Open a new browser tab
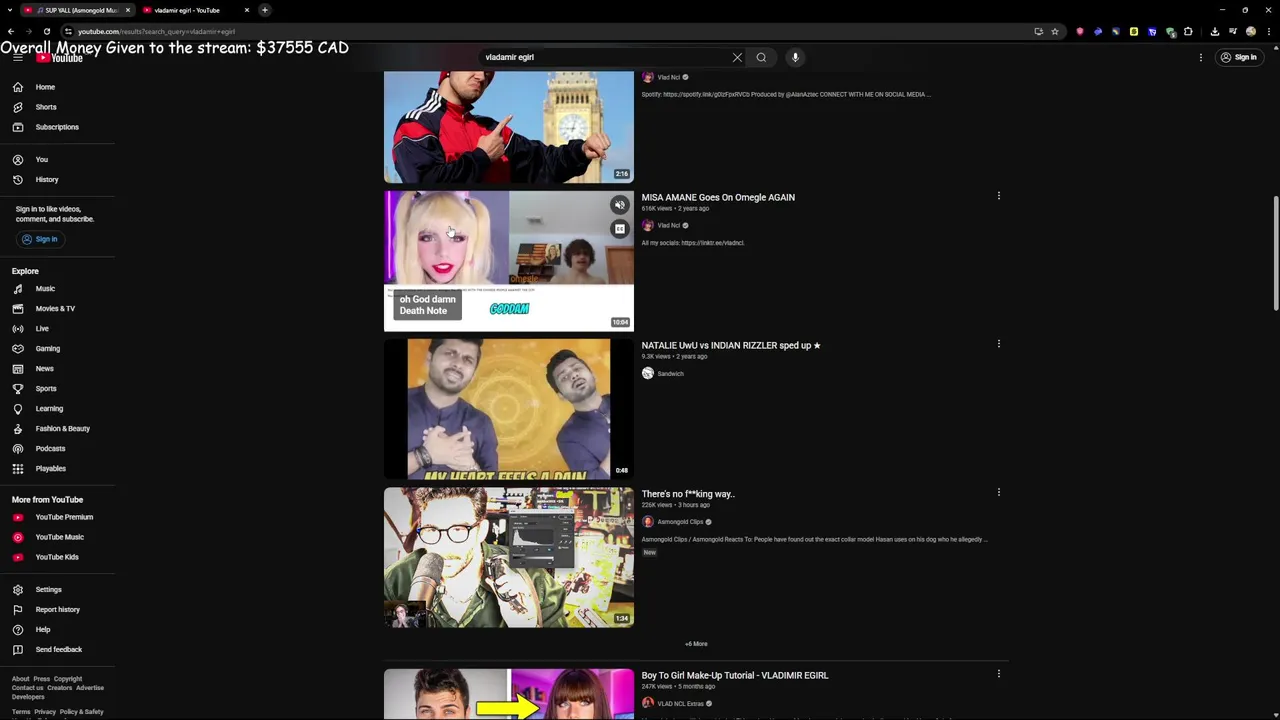Viewport: 1280px width, 720px height. click(x=265, y=10)
